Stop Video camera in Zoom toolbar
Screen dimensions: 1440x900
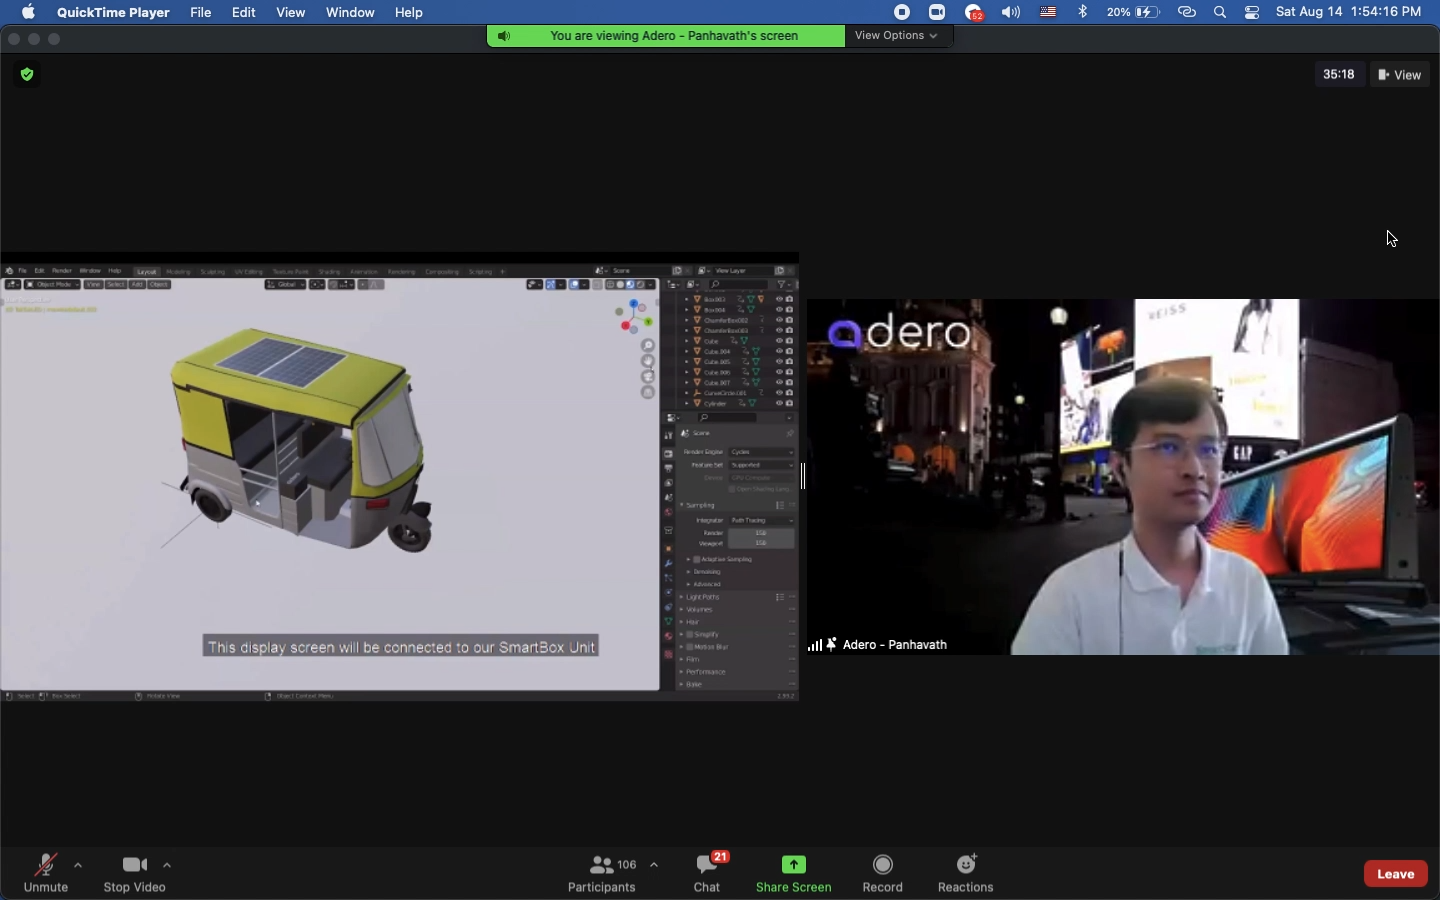pos(135,874)
